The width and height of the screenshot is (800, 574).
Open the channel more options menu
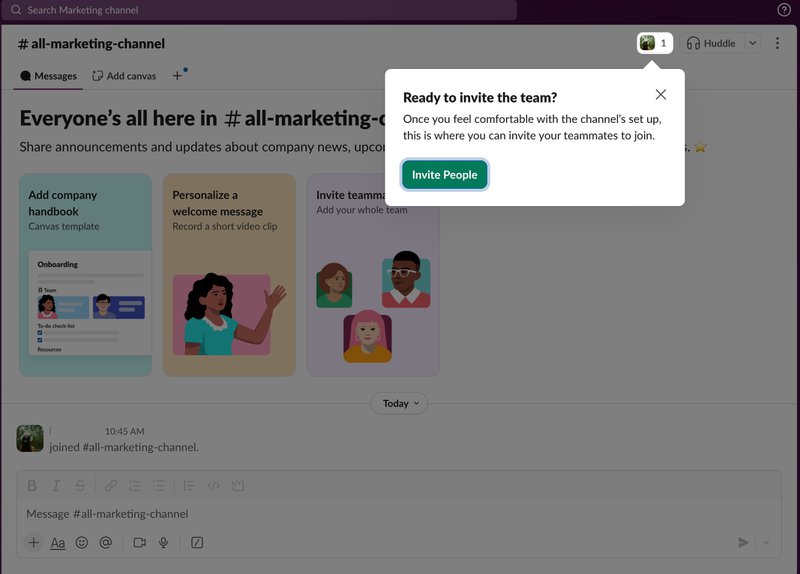pyautogui.click(x=777, y=43)
